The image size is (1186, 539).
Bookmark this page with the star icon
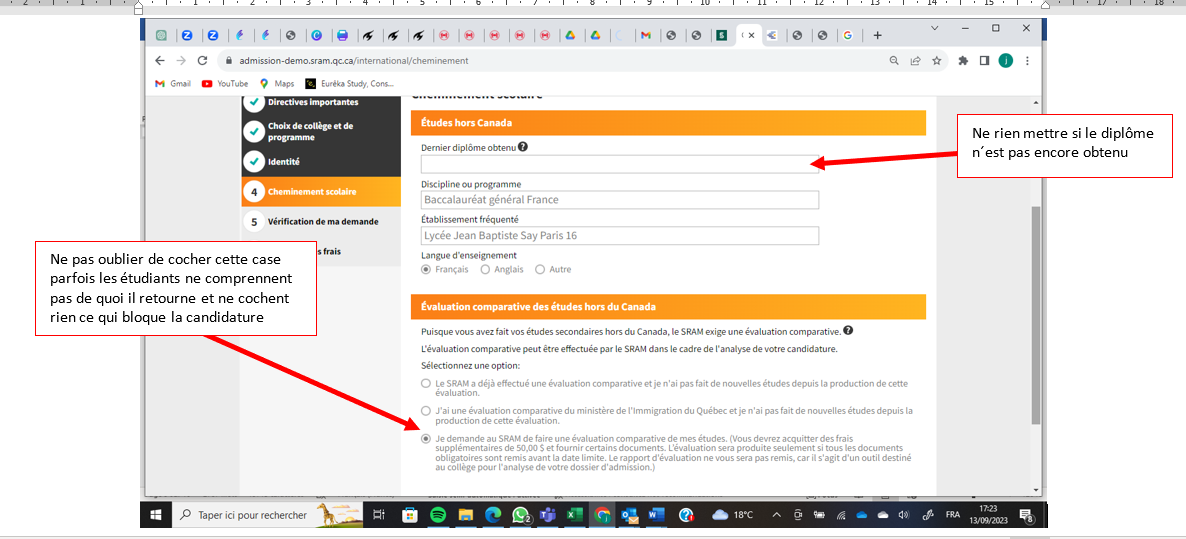point(937,61)
